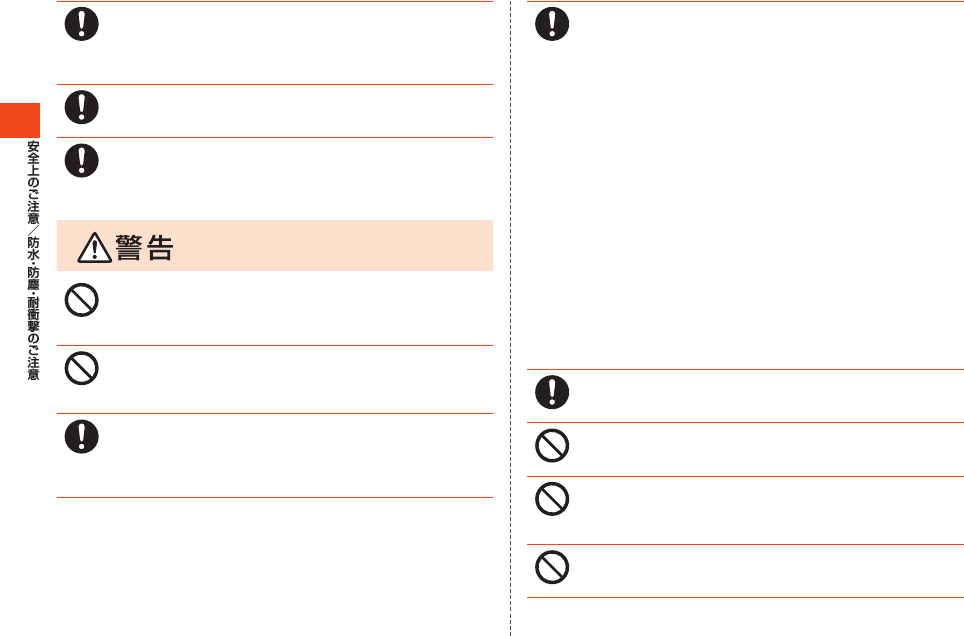Click the vertical 防水・防塵・耐衝撃のご注意 sidebar label

(x=33, y=308)
